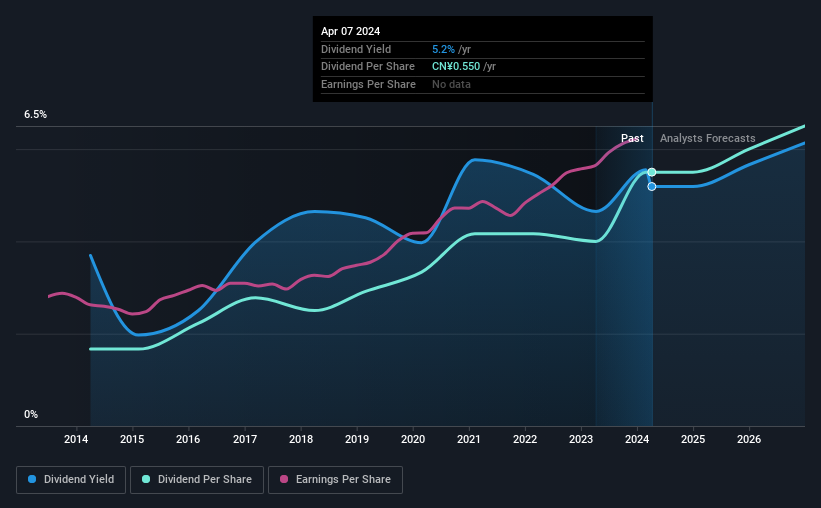This screenshot has width=821, height=508.
Task: Click the blue data point marker at April 2024
Action: (652, 186)
